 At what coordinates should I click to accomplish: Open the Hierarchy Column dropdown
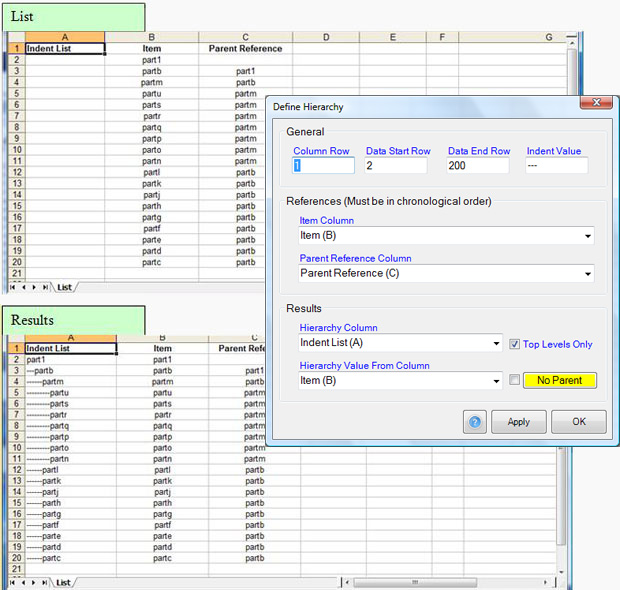click(x=494, y=344)
